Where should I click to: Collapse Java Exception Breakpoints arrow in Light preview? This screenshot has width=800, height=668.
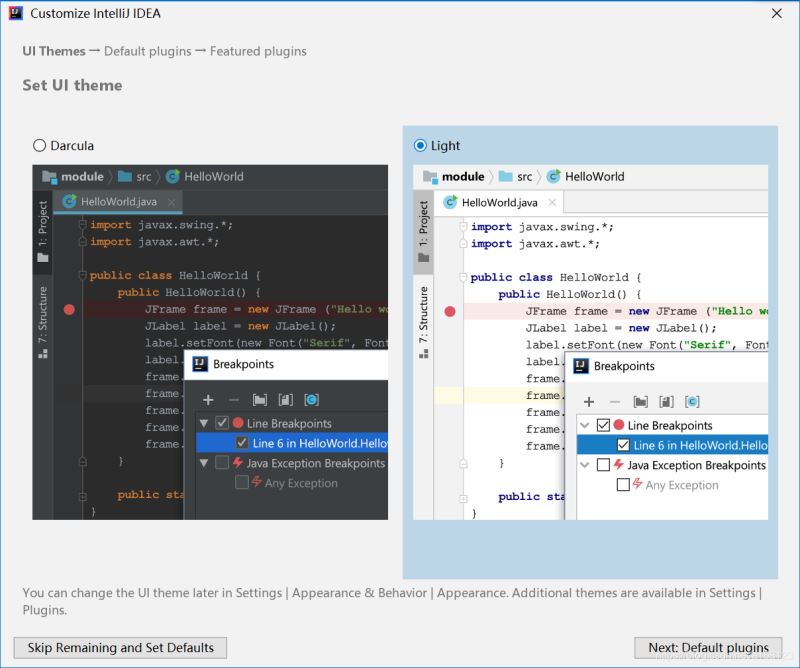[585, 465]
